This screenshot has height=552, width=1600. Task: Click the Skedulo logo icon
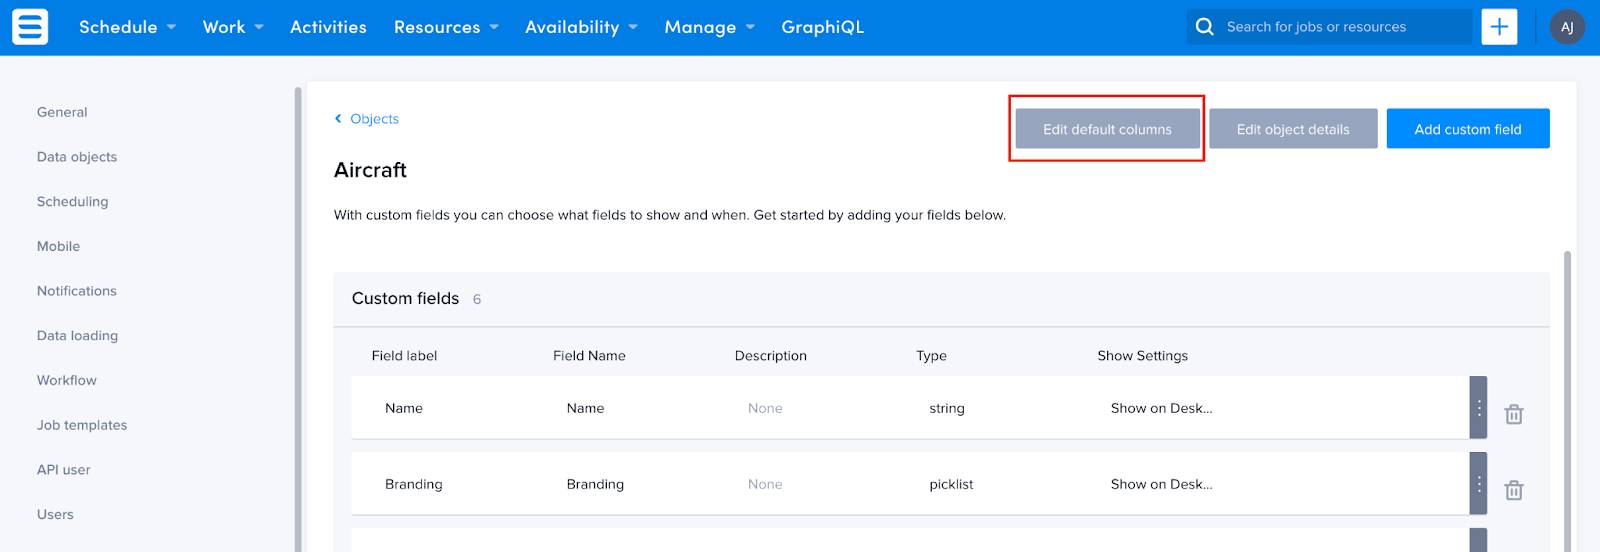(x=30, y=27)
